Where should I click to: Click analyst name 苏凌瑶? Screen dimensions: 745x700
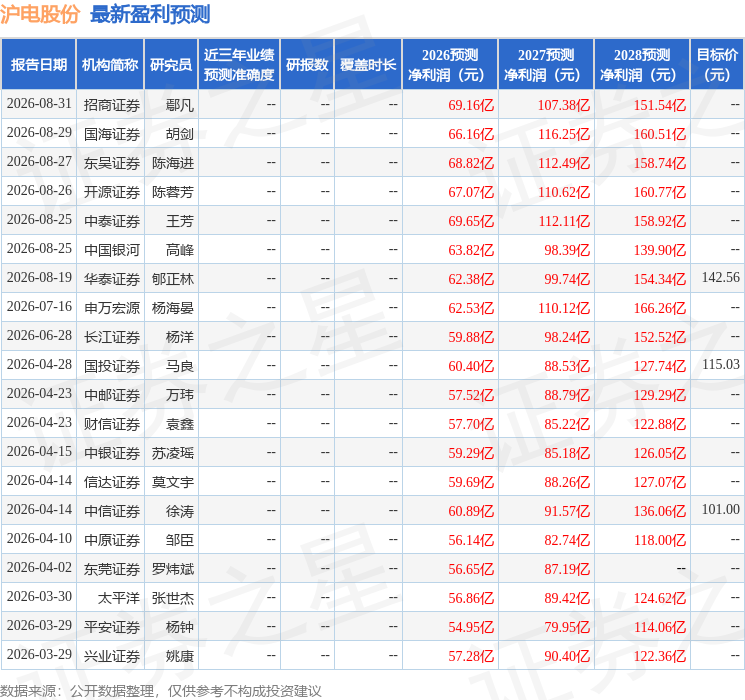173,453
